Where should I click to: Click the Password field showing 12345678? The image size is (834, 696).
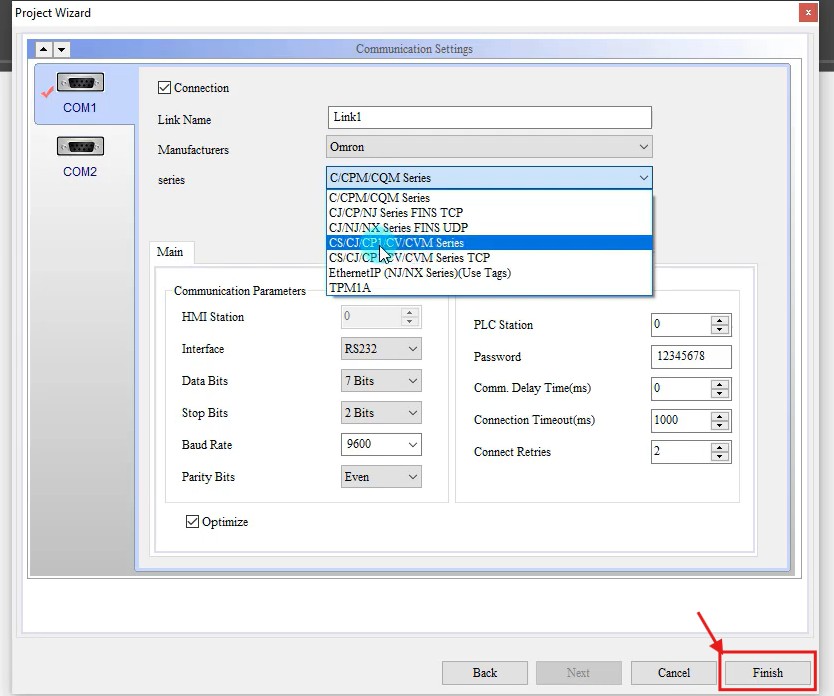[691, 356]
